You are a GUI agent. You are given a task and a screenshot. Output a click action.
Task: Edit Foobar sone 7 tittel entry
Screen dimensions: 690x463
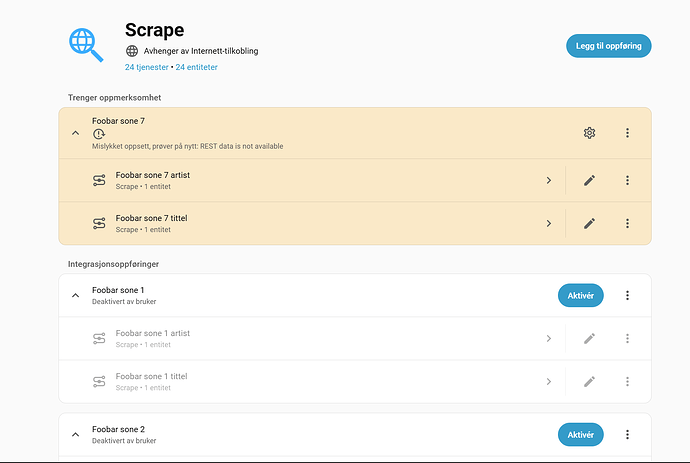click(x=589, y=223)
